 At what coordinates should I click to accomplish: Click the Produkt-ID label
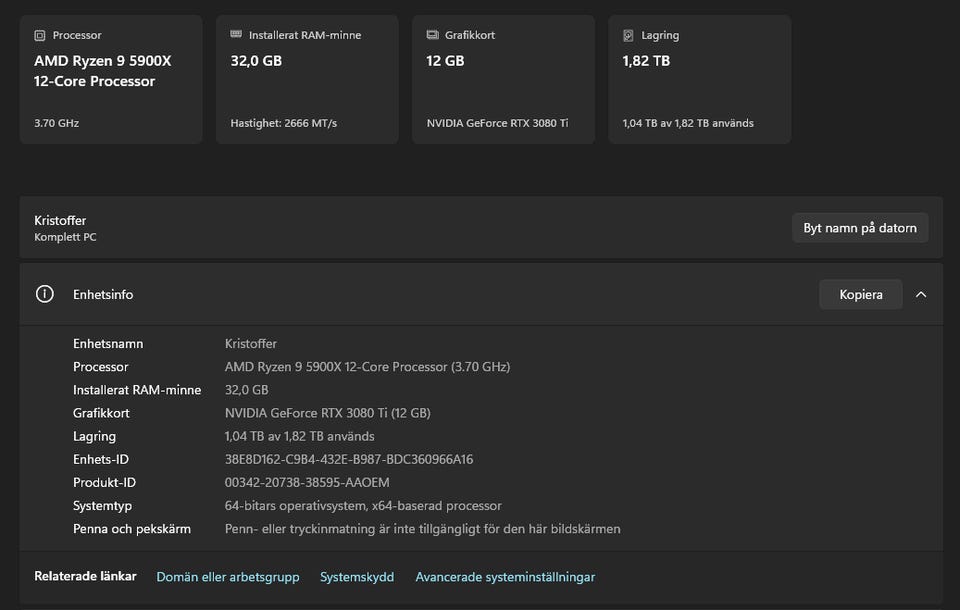click(x=104, y=483)
